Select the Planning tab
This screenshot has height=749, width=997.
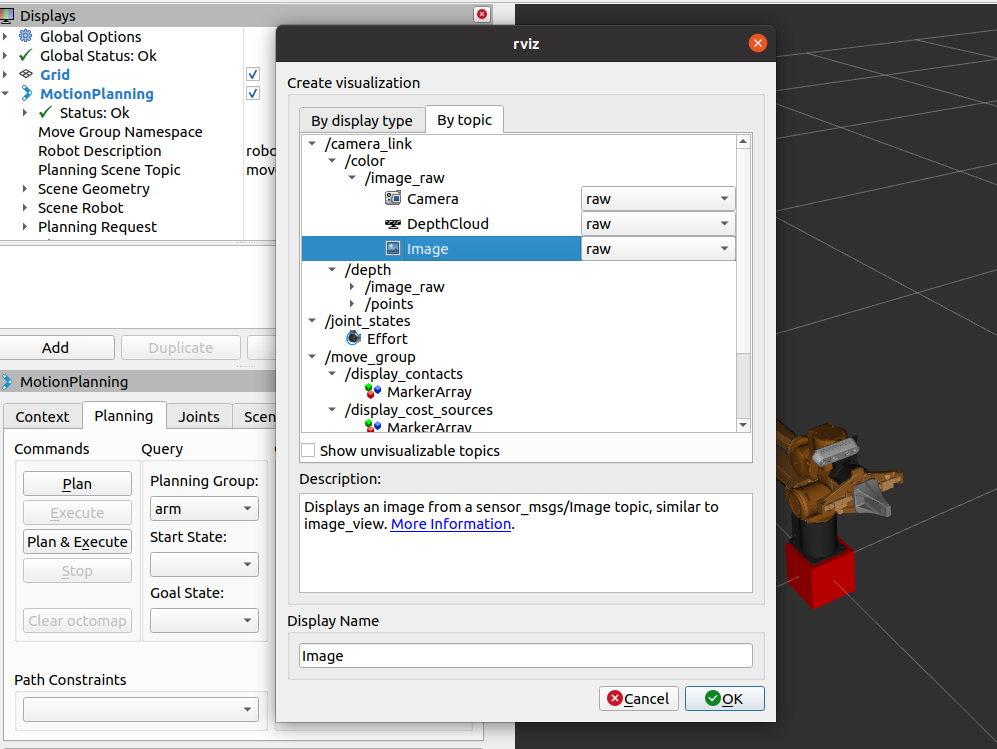coord(123,416)
